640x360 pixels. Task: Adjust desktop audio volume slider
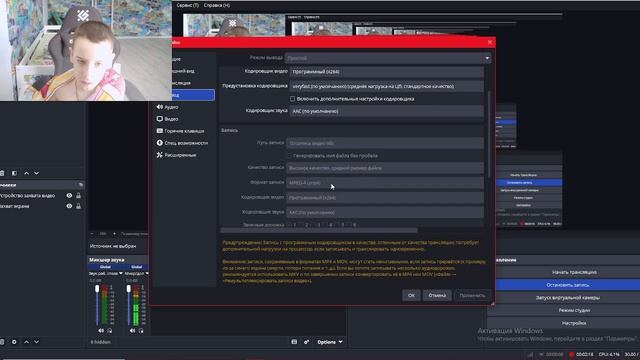point(97,305)
